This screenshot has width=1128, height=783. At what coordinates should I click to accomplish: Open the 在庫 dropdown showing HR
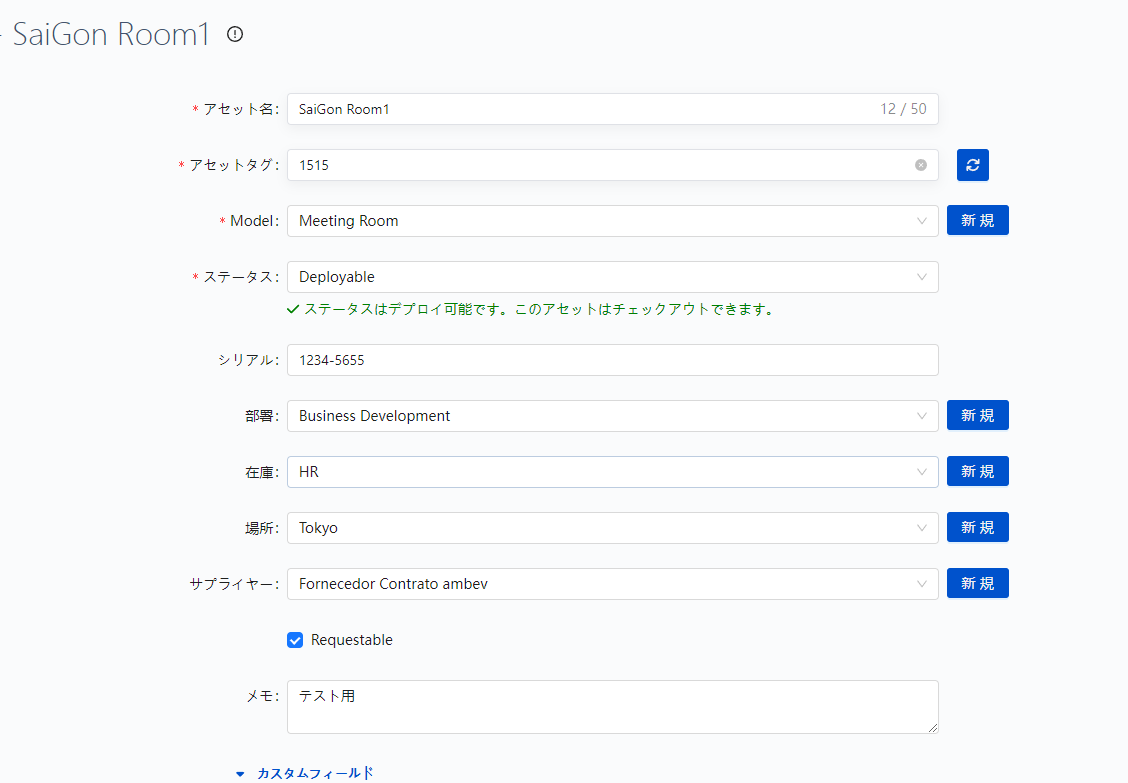click(611, 472)
